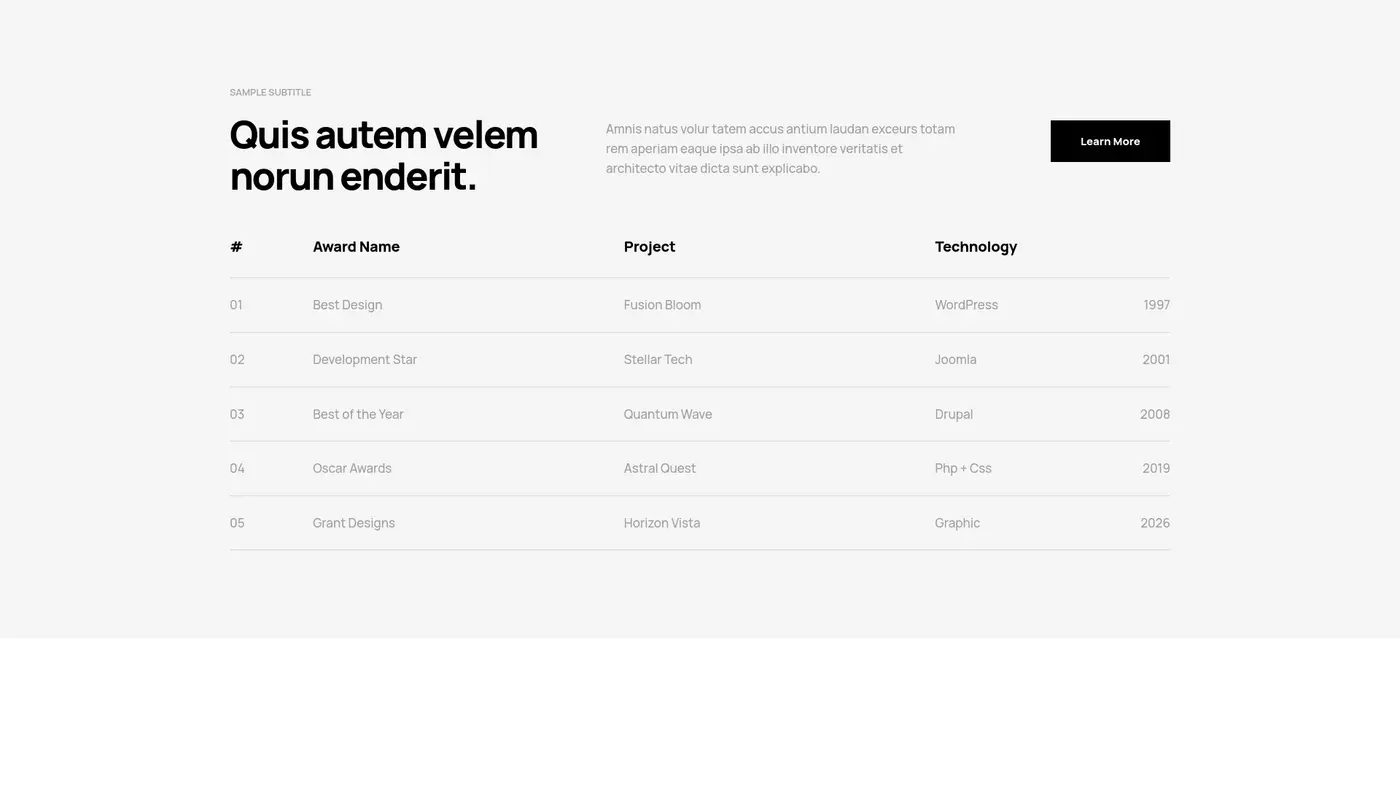This screenshot has width=1400, height=788.
Task: Click the Quantum Wave project
Action: (x=667, y=414)
